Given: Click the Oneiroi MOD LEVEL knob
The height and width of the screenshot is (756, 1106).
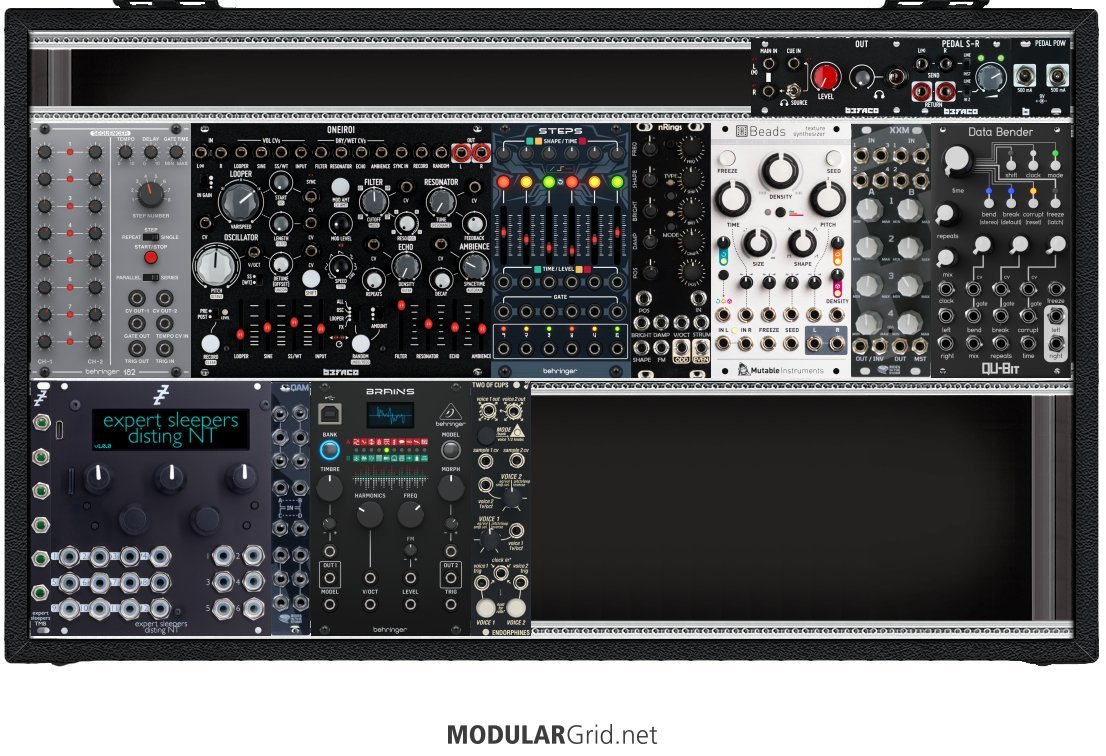Looking at the screenshot, I should (x=341, y=224).
